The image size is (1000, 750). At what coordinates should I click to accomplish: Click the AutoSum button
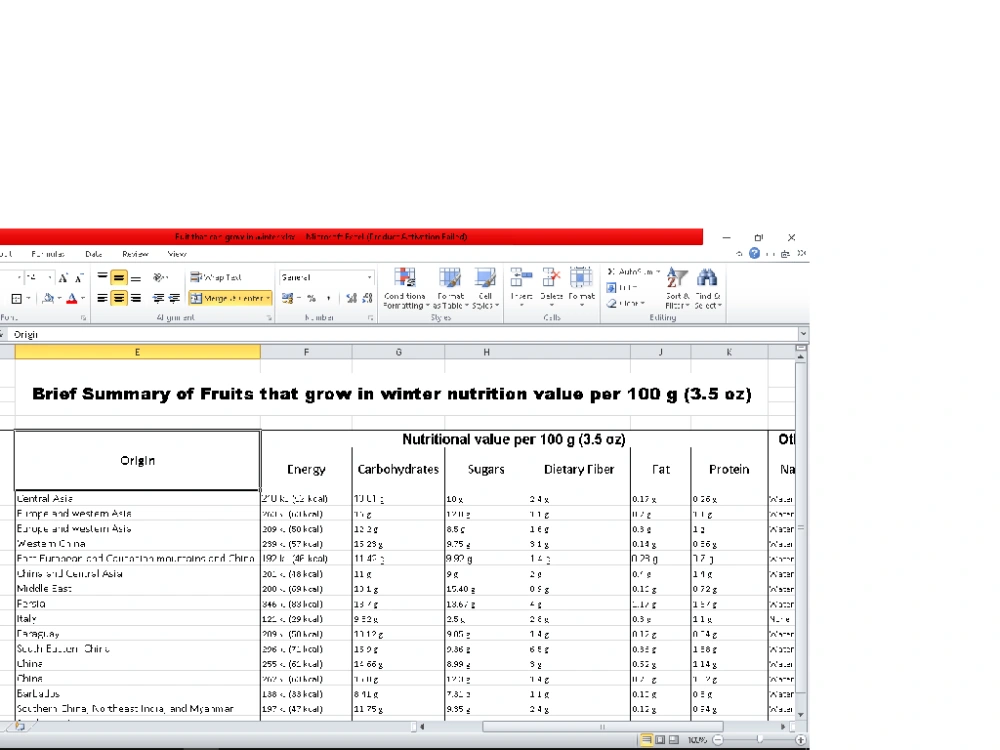(629, 272)
